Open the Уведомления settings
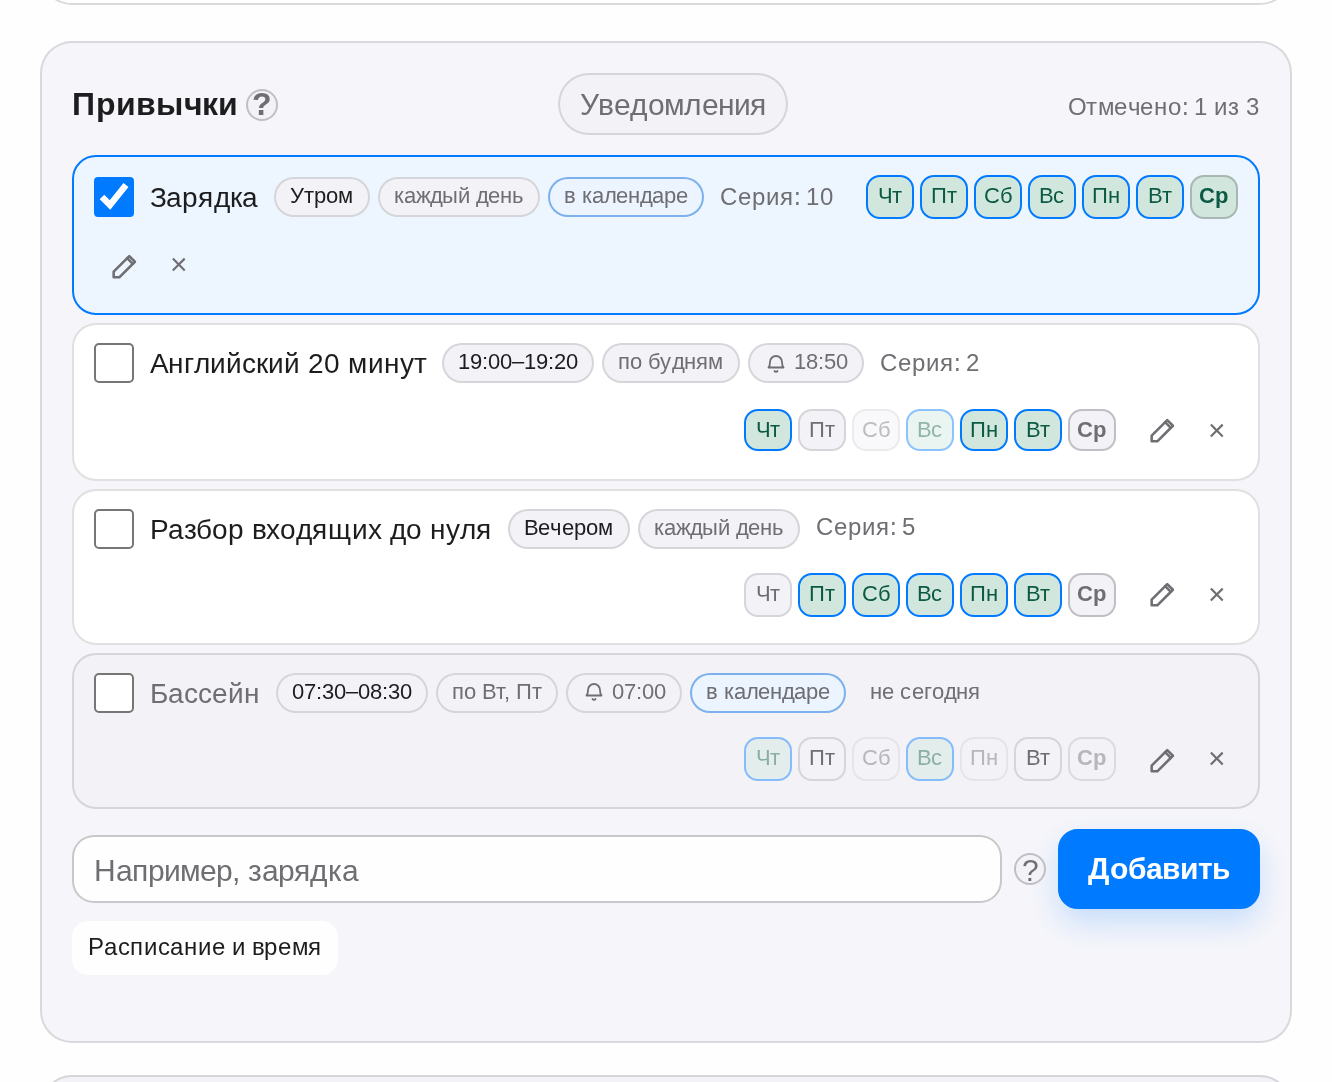This screenshot has width=1332, height=1082. click(x=673, y=104)
